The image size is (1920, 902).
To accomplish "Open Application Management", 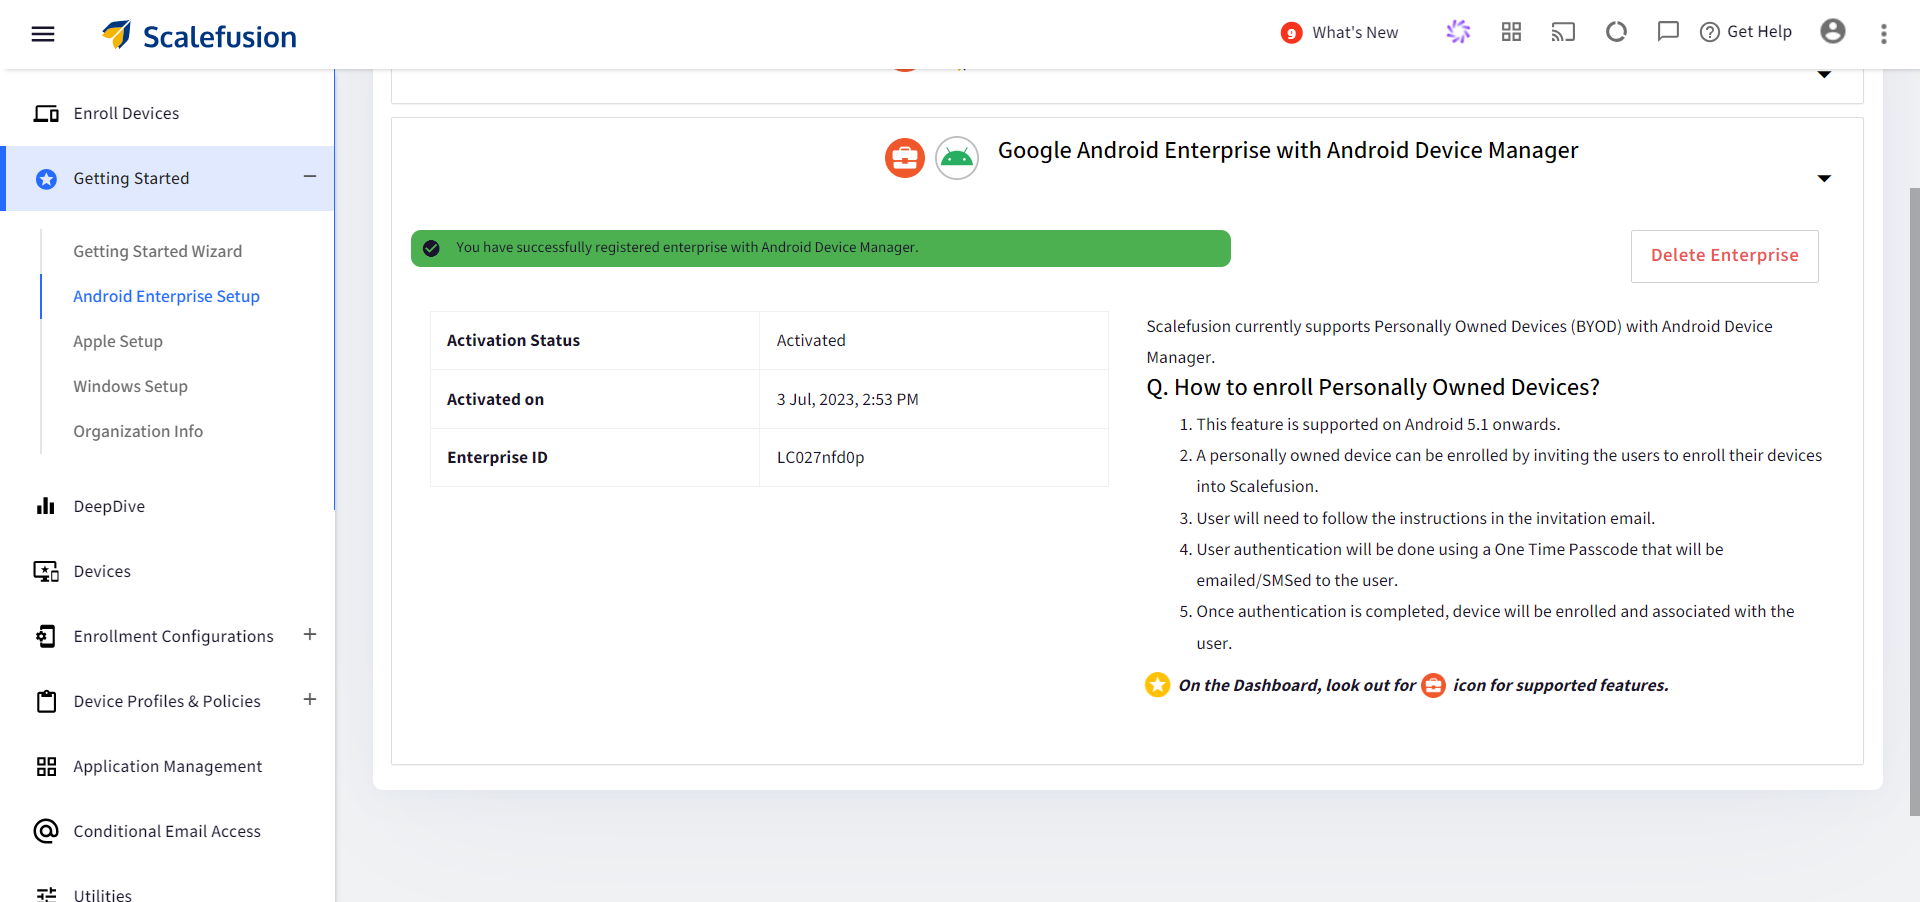I will click(167, 767).
